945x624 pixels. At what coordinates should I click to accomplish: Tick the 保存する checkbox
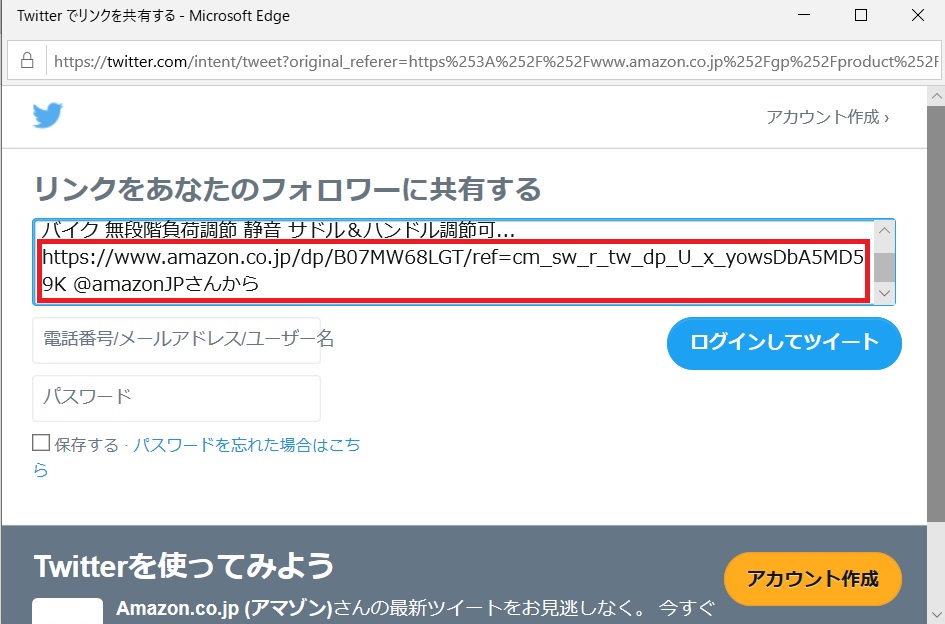pyautogui.click(x=41, y=443)
